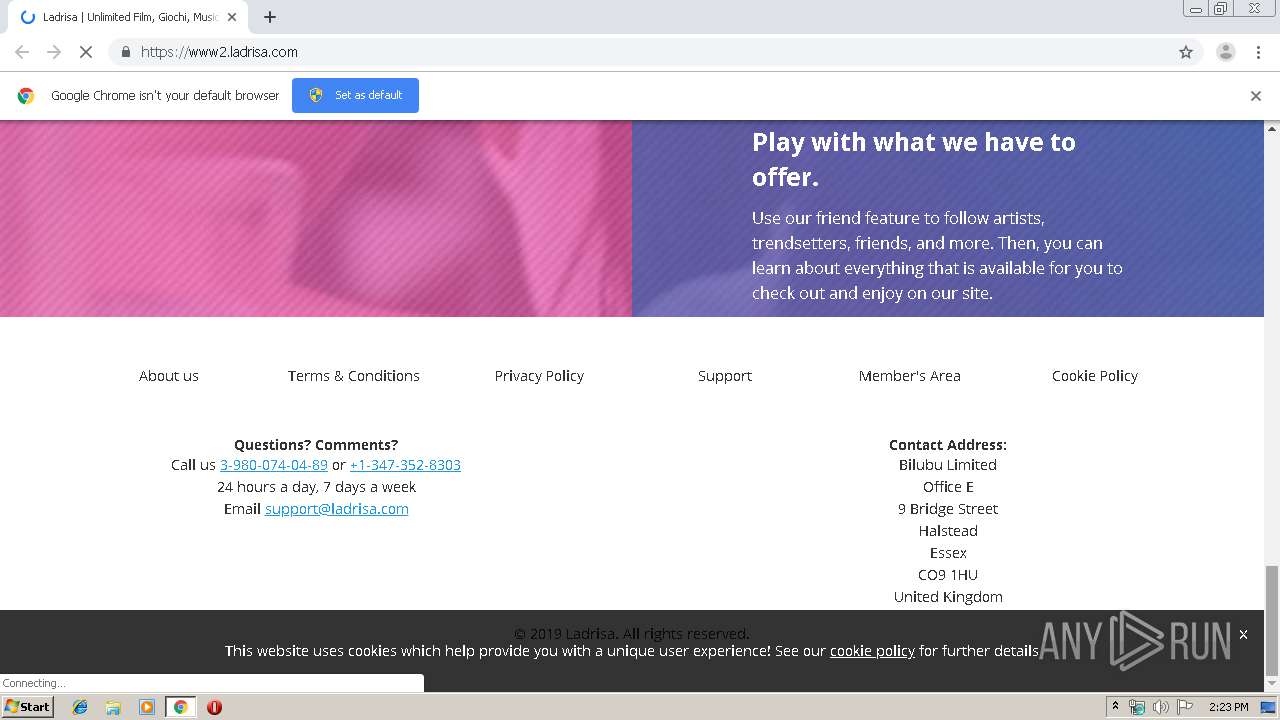The image size is (1280, 720).
Task: Open cookie policy link in banner
Action: coord(872,651)
